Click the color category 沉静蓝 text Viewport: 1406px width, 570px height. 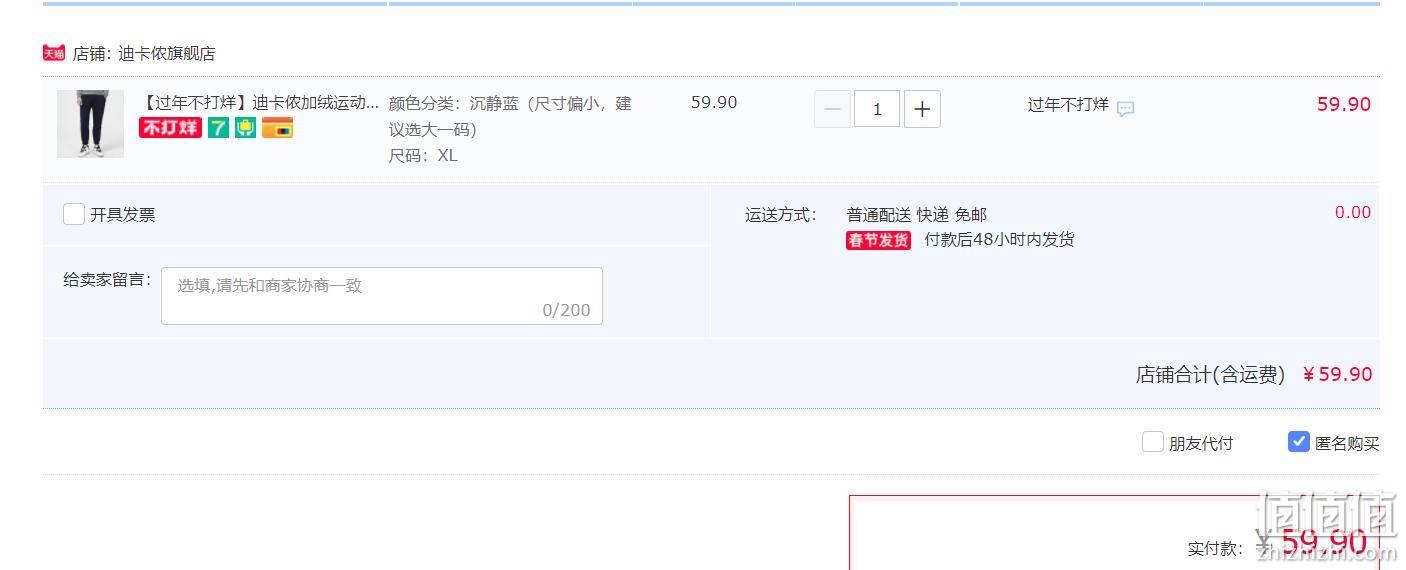pos(510,116)
